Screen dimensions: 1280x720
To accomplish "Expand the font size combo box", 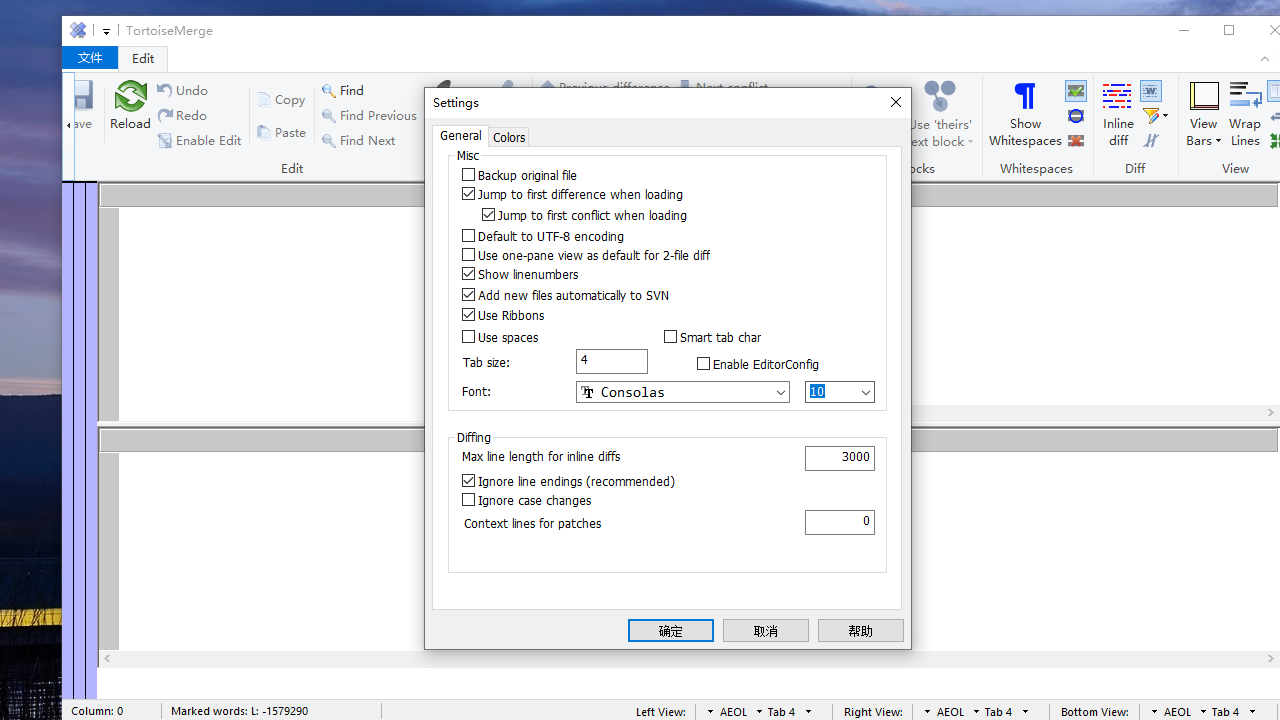I will pyautogui.click(x=865, y=393).
